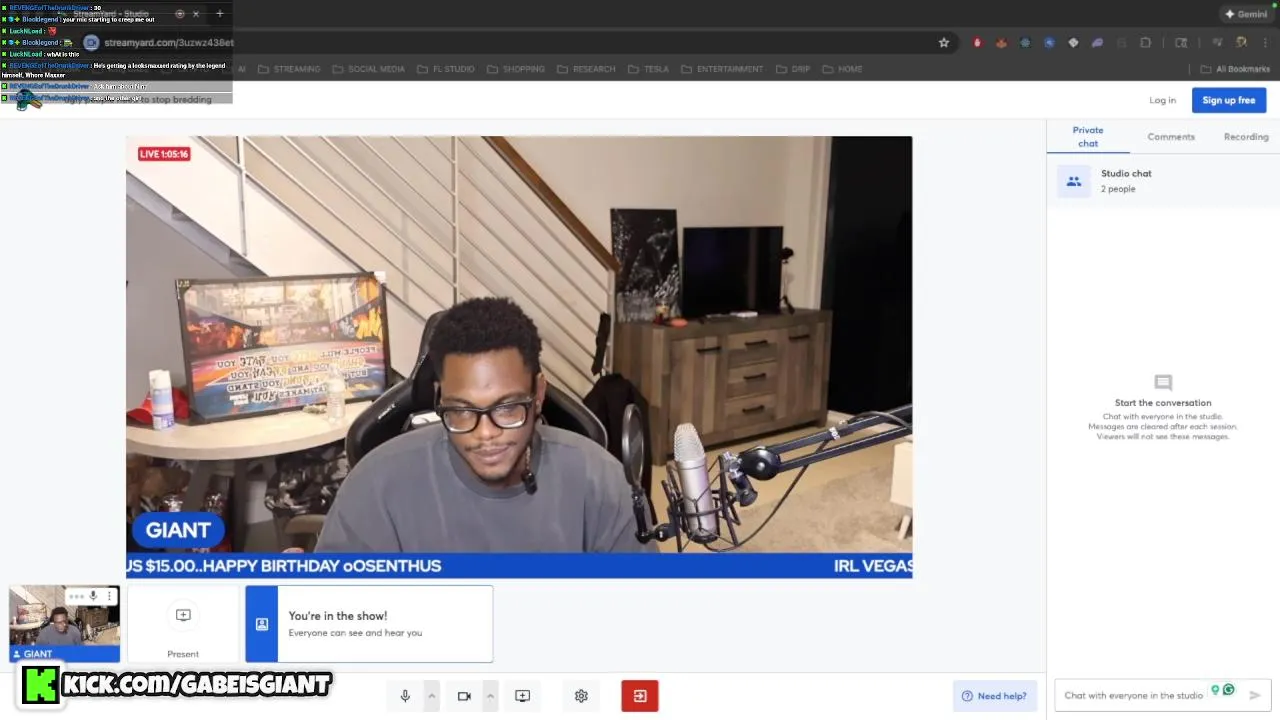Click the streamyard.com address bar
Screen dimensions: 1280x720
[510, 43]
